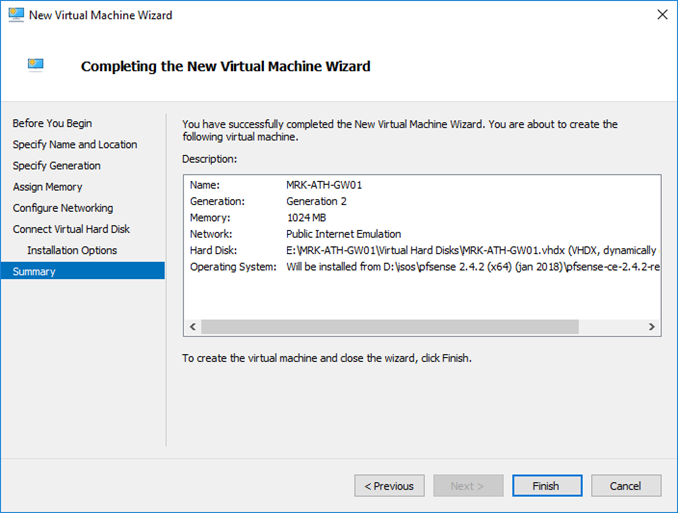Click the wizard title bar icon

coord(16,14)
